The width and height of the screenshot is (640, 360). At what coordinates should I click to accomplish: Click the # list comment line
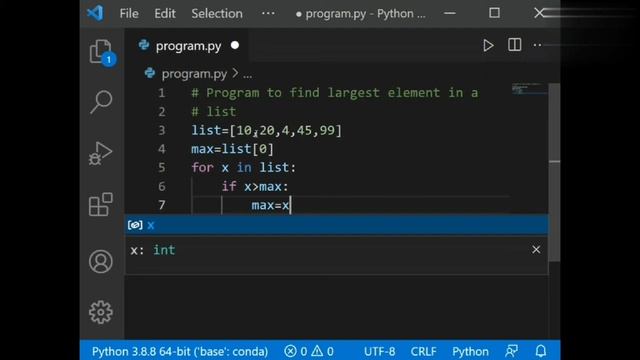point(214,112)
